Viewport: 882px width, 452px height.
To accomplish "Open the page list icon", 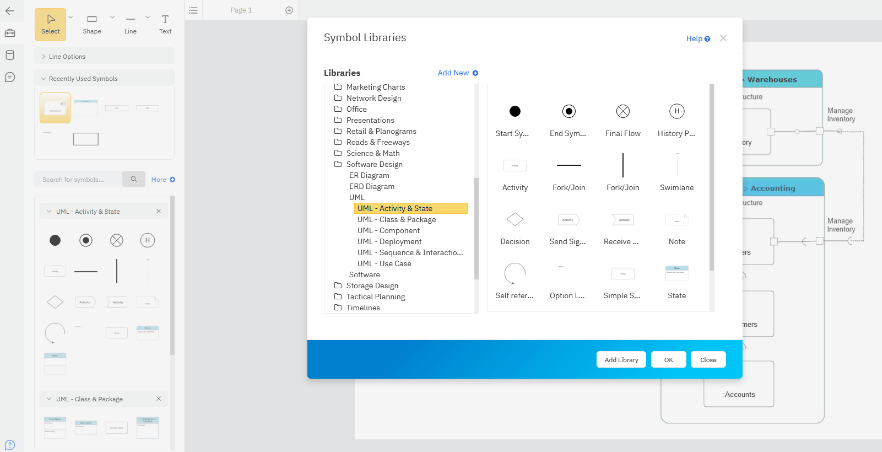I will pos(193,10).
